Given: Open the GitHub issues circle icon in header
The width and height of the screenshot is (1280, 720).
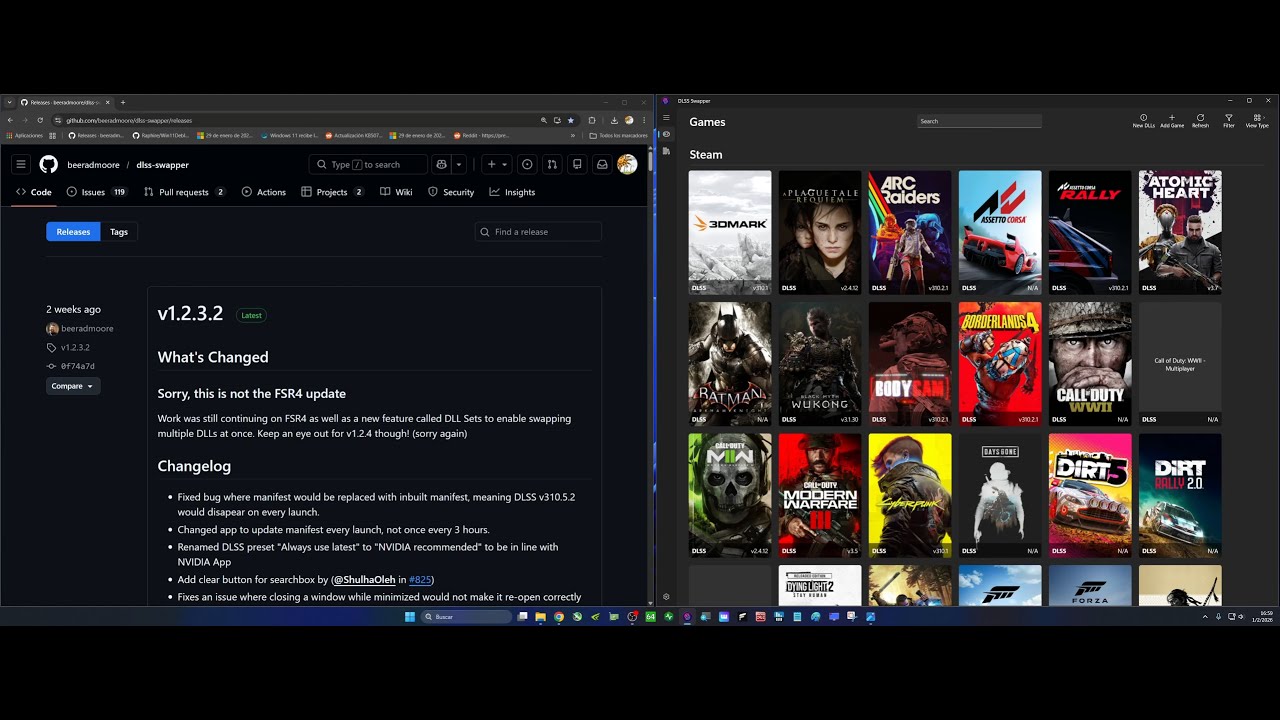Looking at the screenshot, I should pos(527,164).
